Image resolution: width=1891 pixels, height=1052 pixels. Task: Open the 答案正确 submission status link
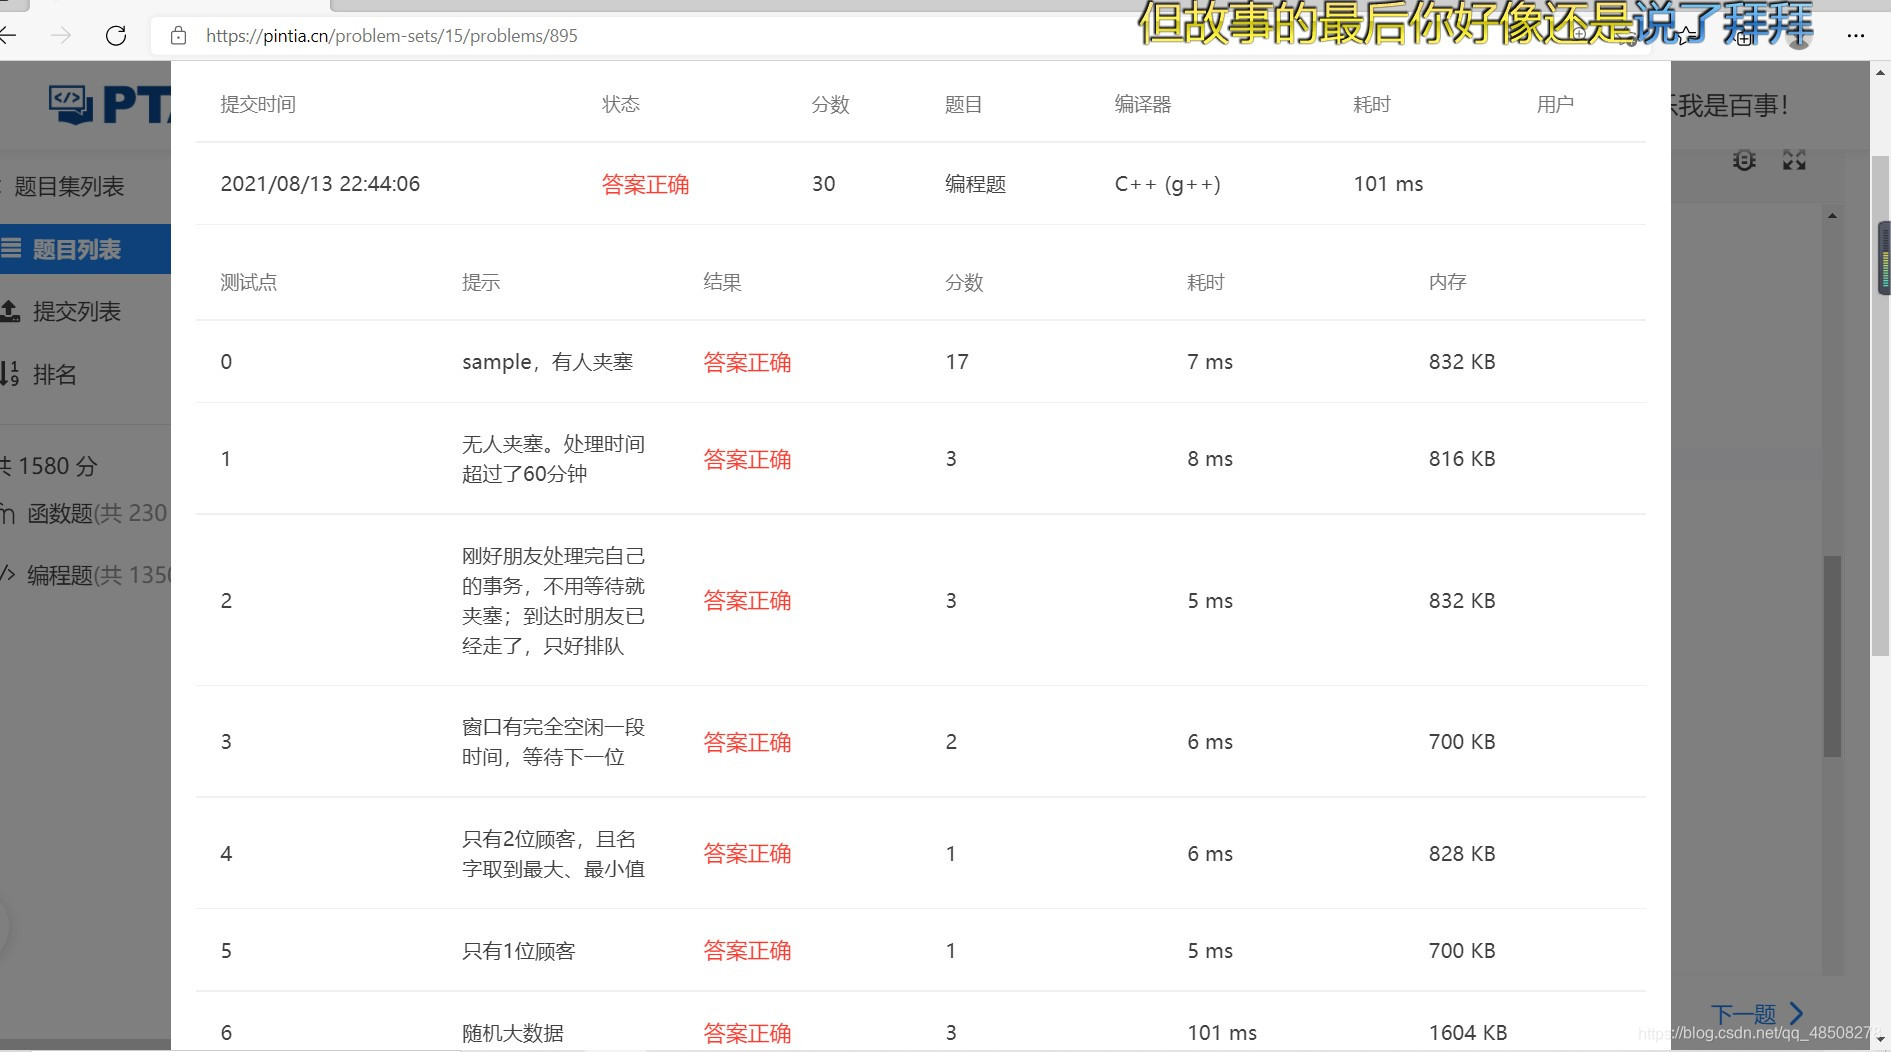[646, 184]
